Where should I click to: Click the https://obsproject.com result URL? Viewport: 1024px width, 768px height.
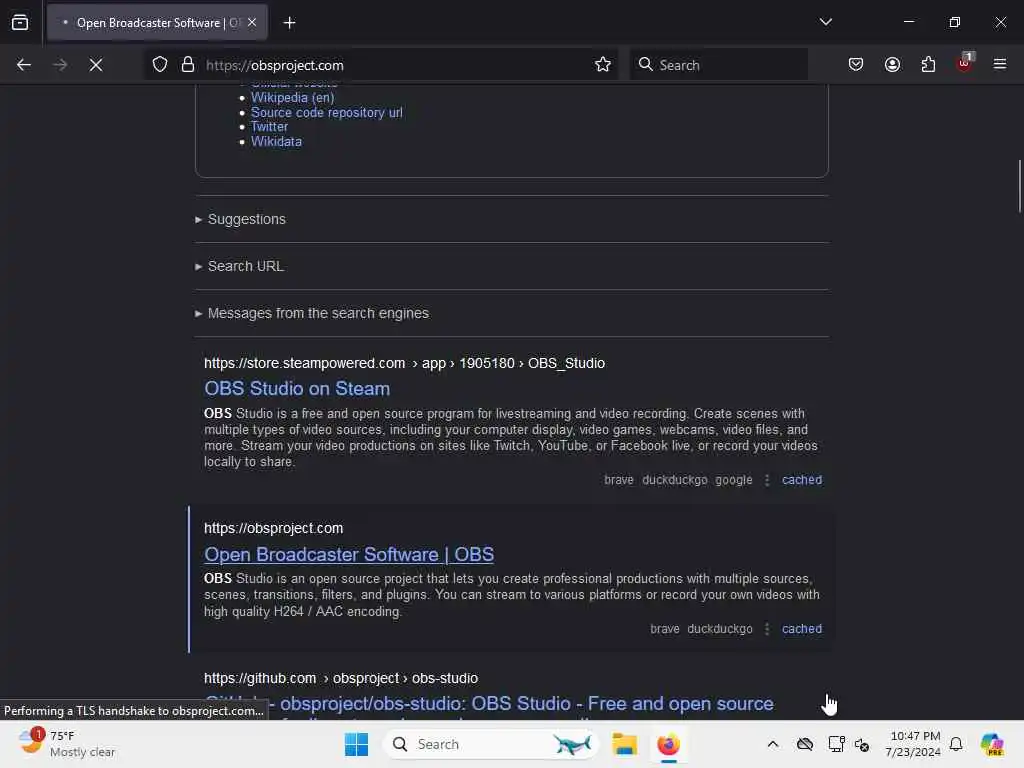(x=273, y=528)
